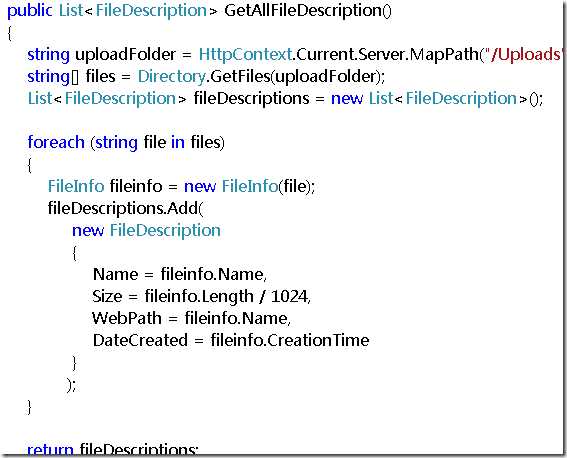Click the 'return' keyword at the bottom
Image resolution: width=567 pixels, height=458 pixels.
pyautogui.click(x=50, y=449)
